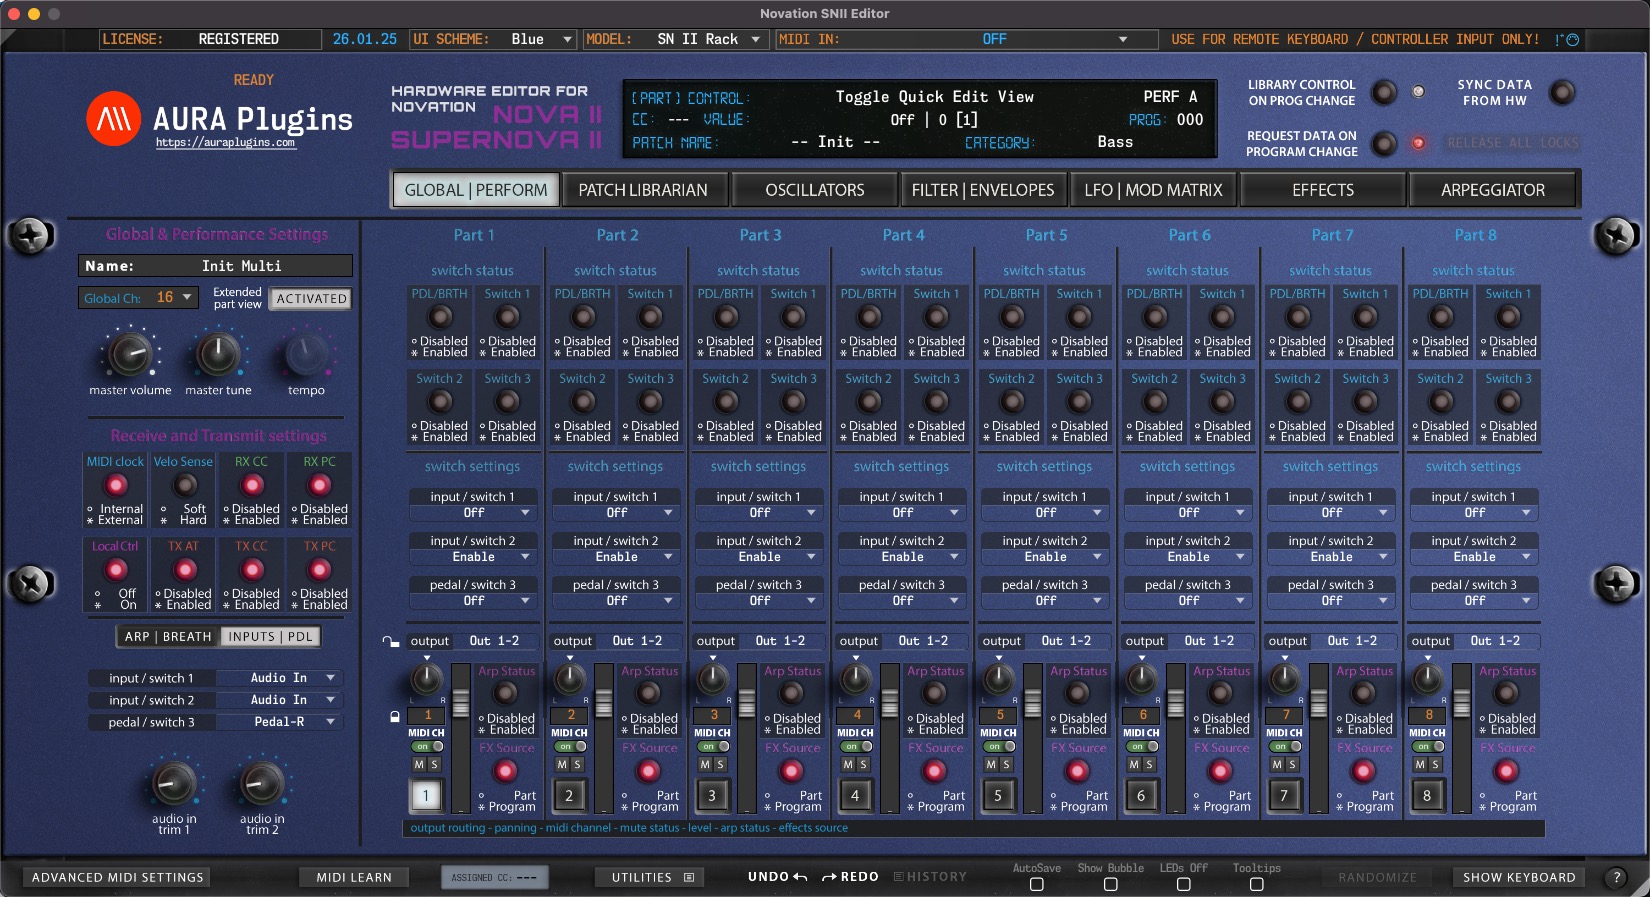The image size is (1650, 897).
Task: Click the Show Keyboard button
Action: 1518,877
